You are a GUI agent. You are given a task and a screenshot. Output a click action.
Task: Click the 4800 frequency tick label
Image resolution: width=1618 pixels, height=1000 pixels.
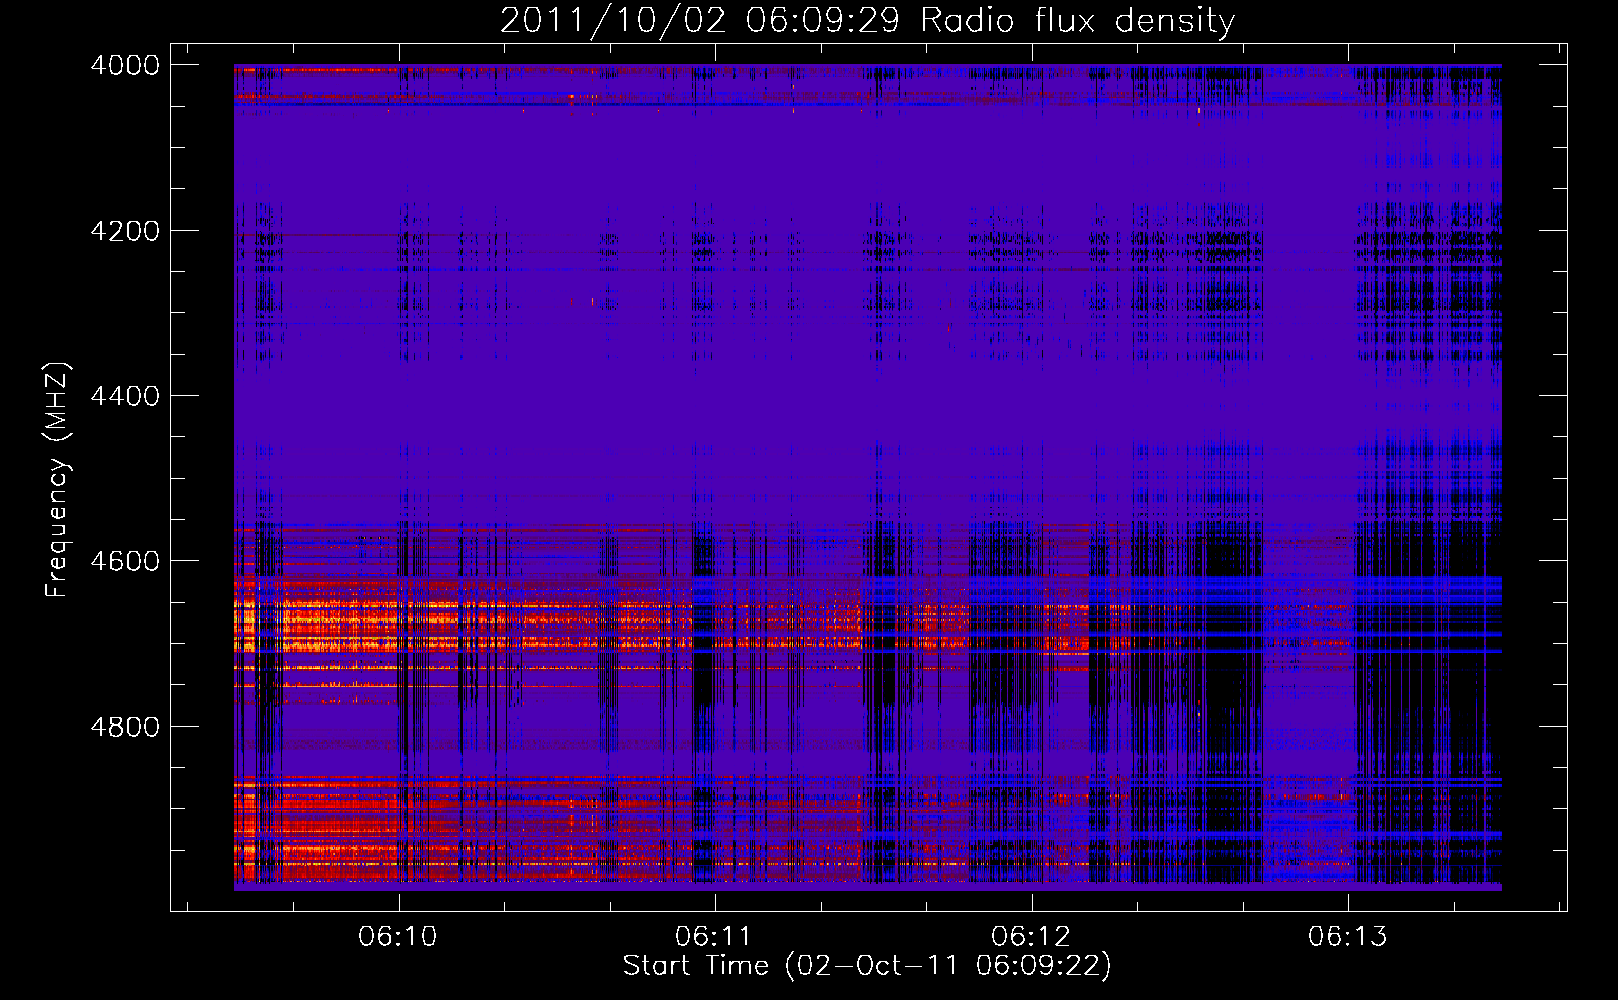[x=125, y=727]
